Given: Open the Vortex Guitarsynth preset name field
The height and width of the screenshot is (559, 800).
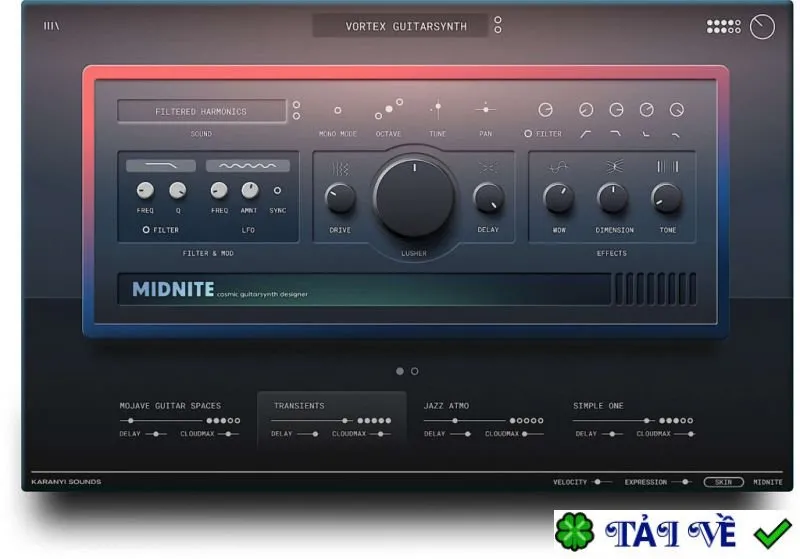Looking at the screenshot, I should pos(400,26).
